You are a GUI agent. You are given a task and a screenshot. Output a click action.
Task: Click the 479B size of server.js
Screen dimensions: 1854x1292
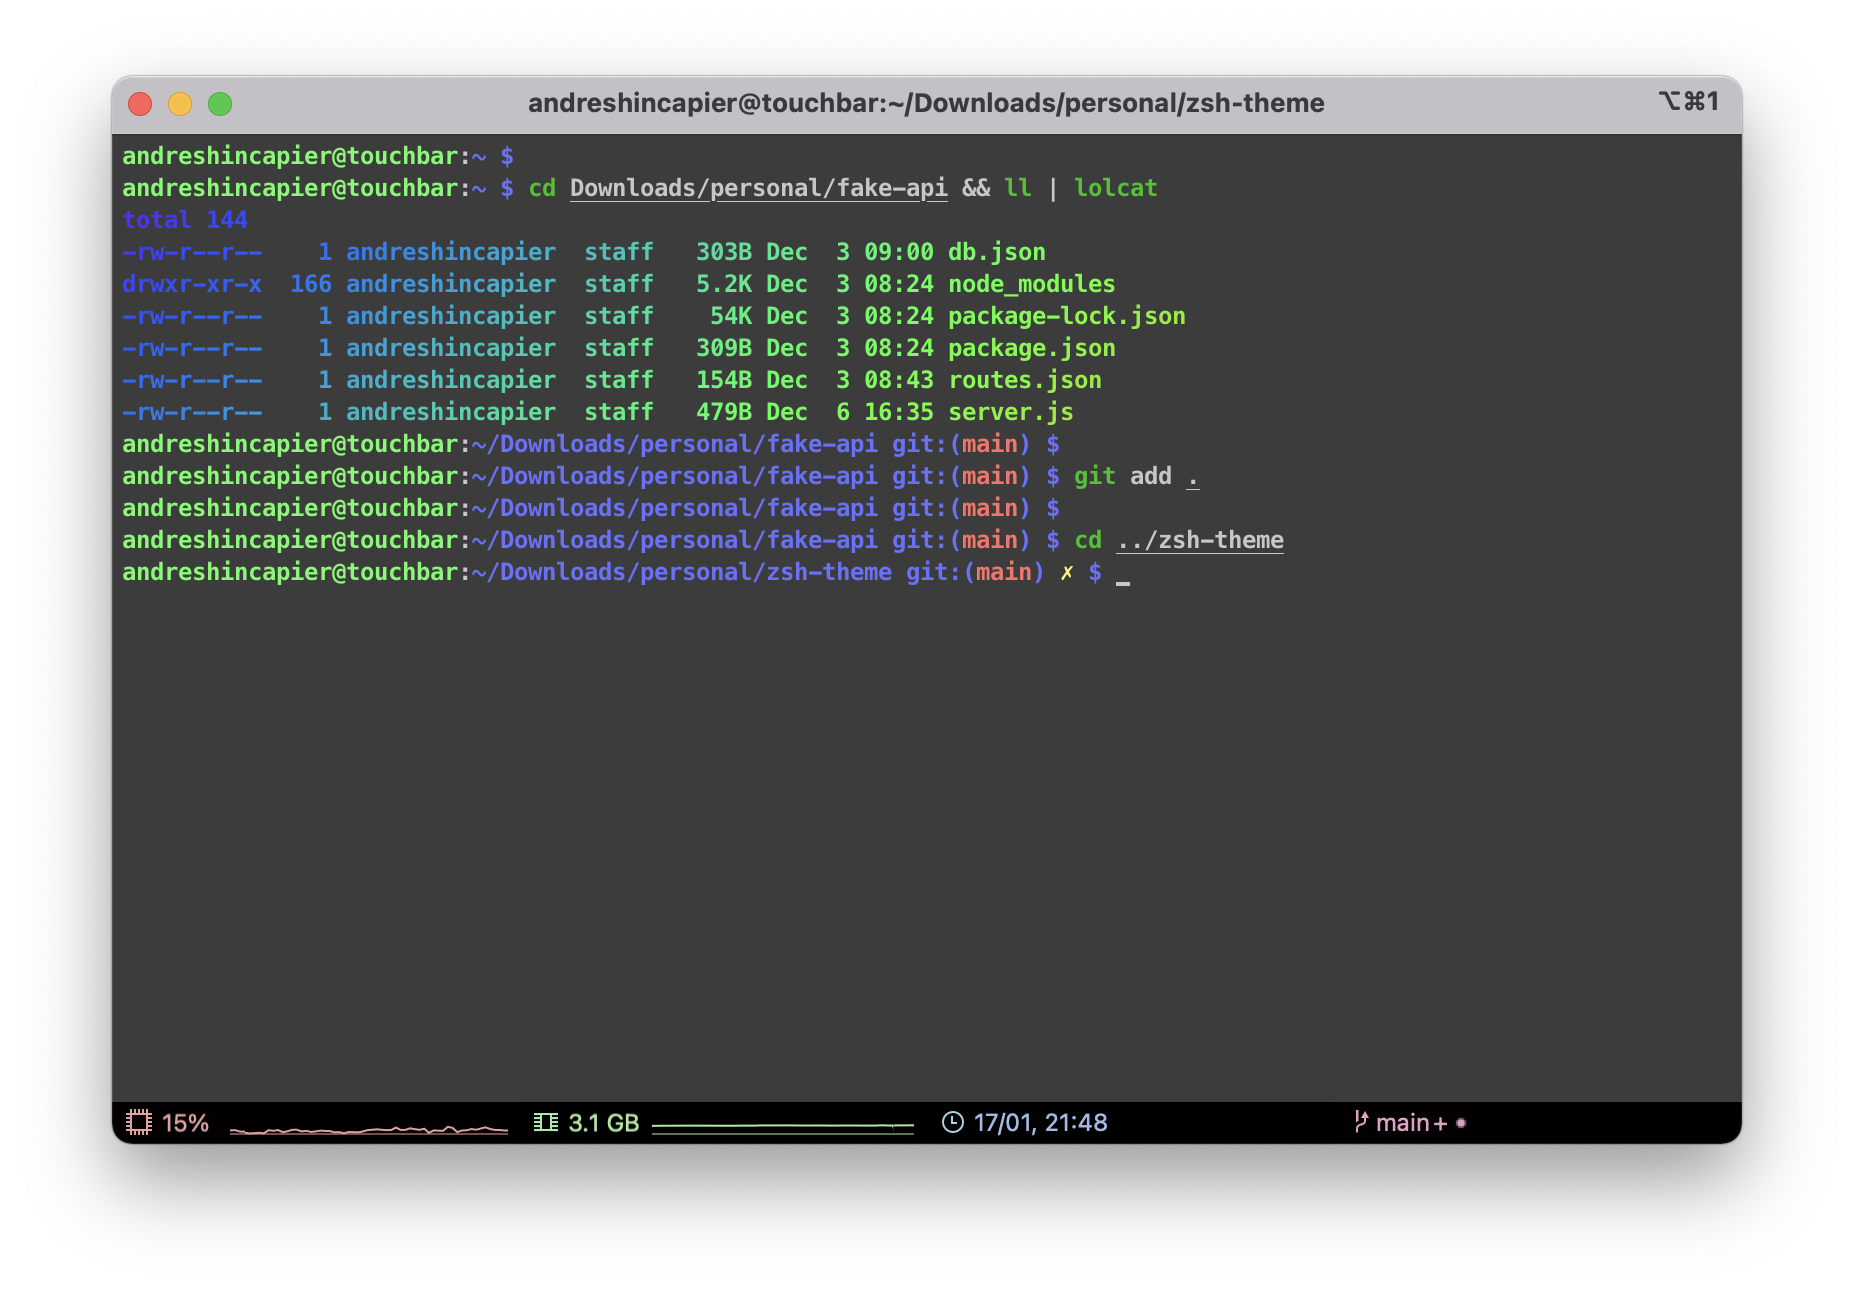724,412
